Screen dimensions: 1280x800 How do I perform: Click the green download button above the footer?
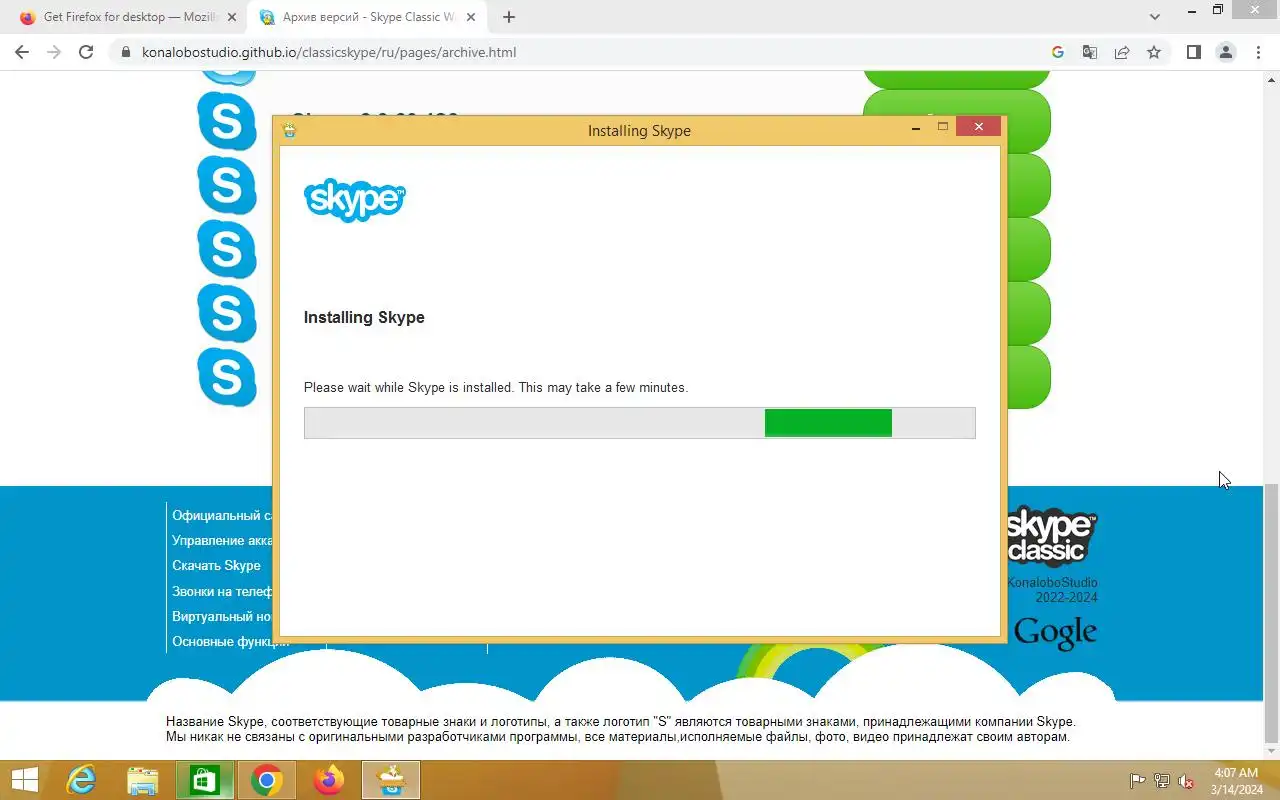pyautogui.click(x=1029, y=377)
